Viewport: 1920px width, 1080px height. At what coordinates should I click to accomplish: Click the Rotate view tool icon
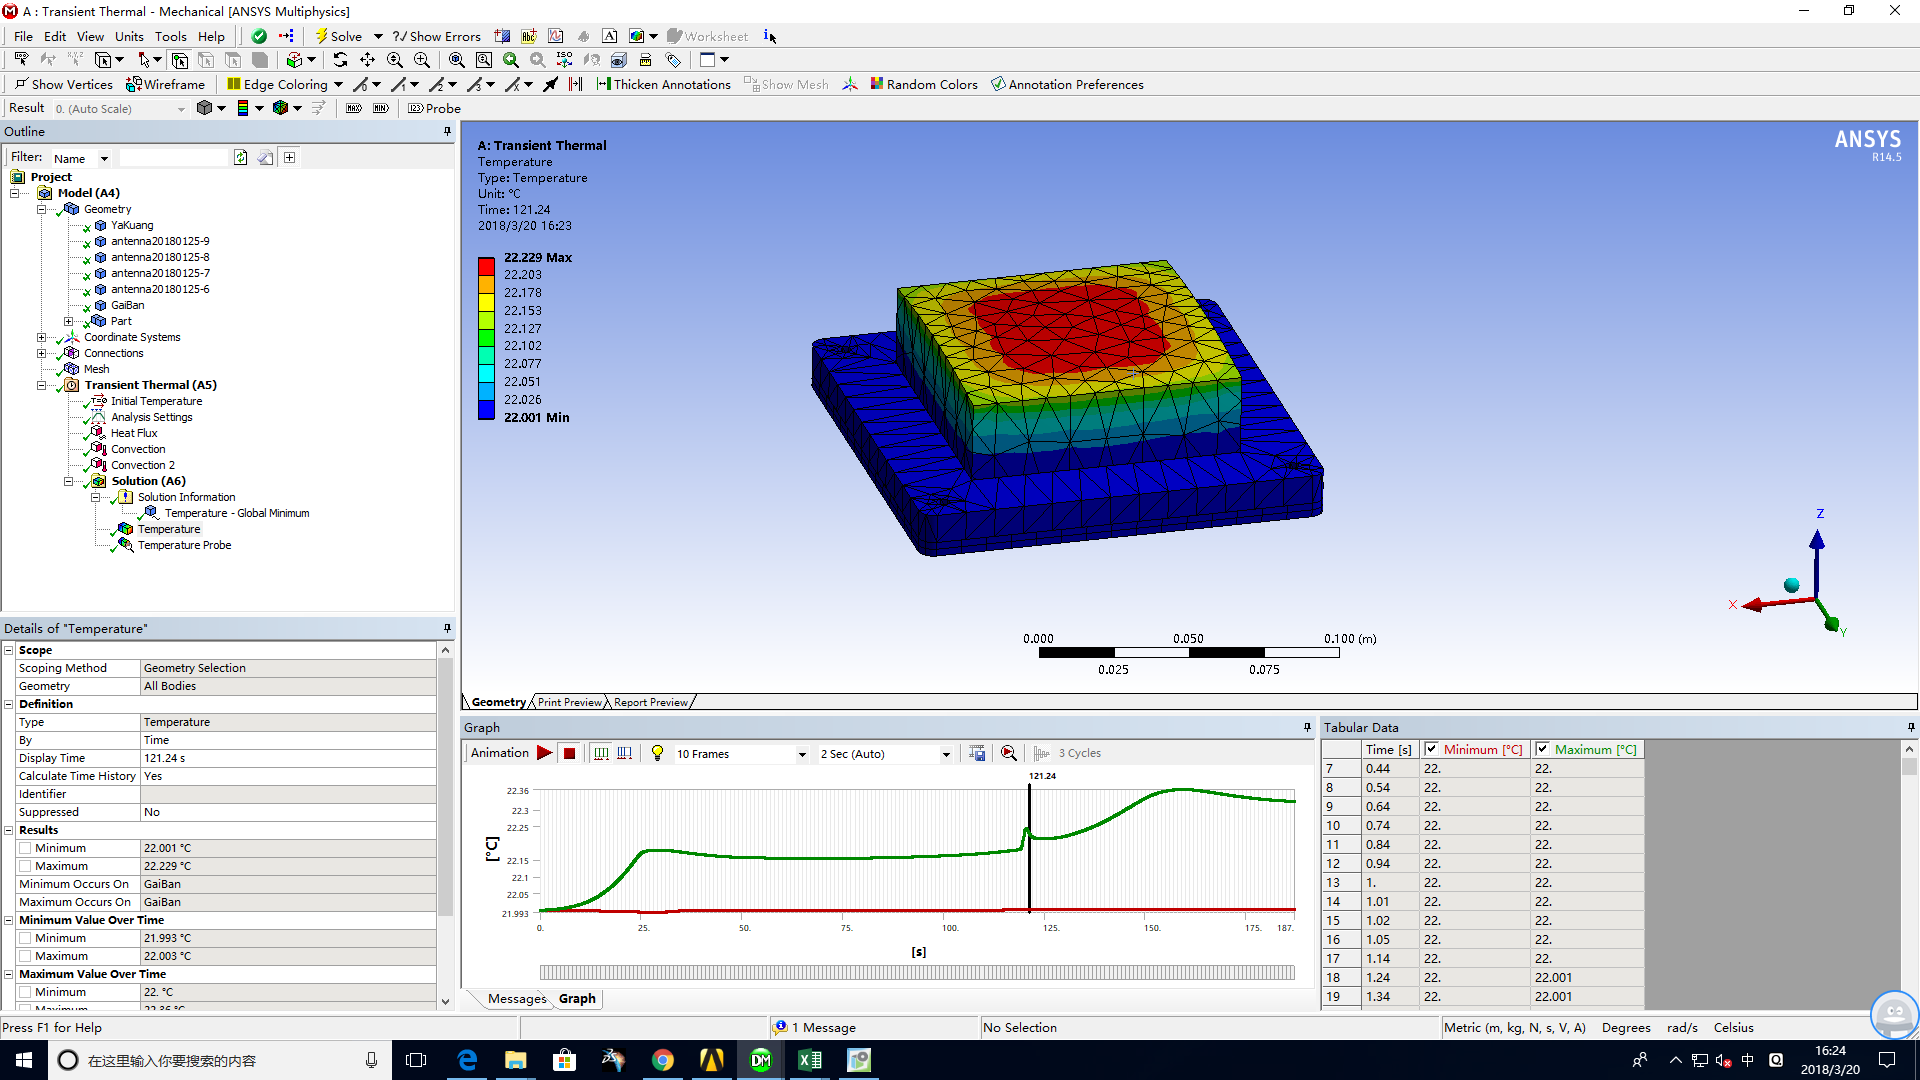(340, 60)
